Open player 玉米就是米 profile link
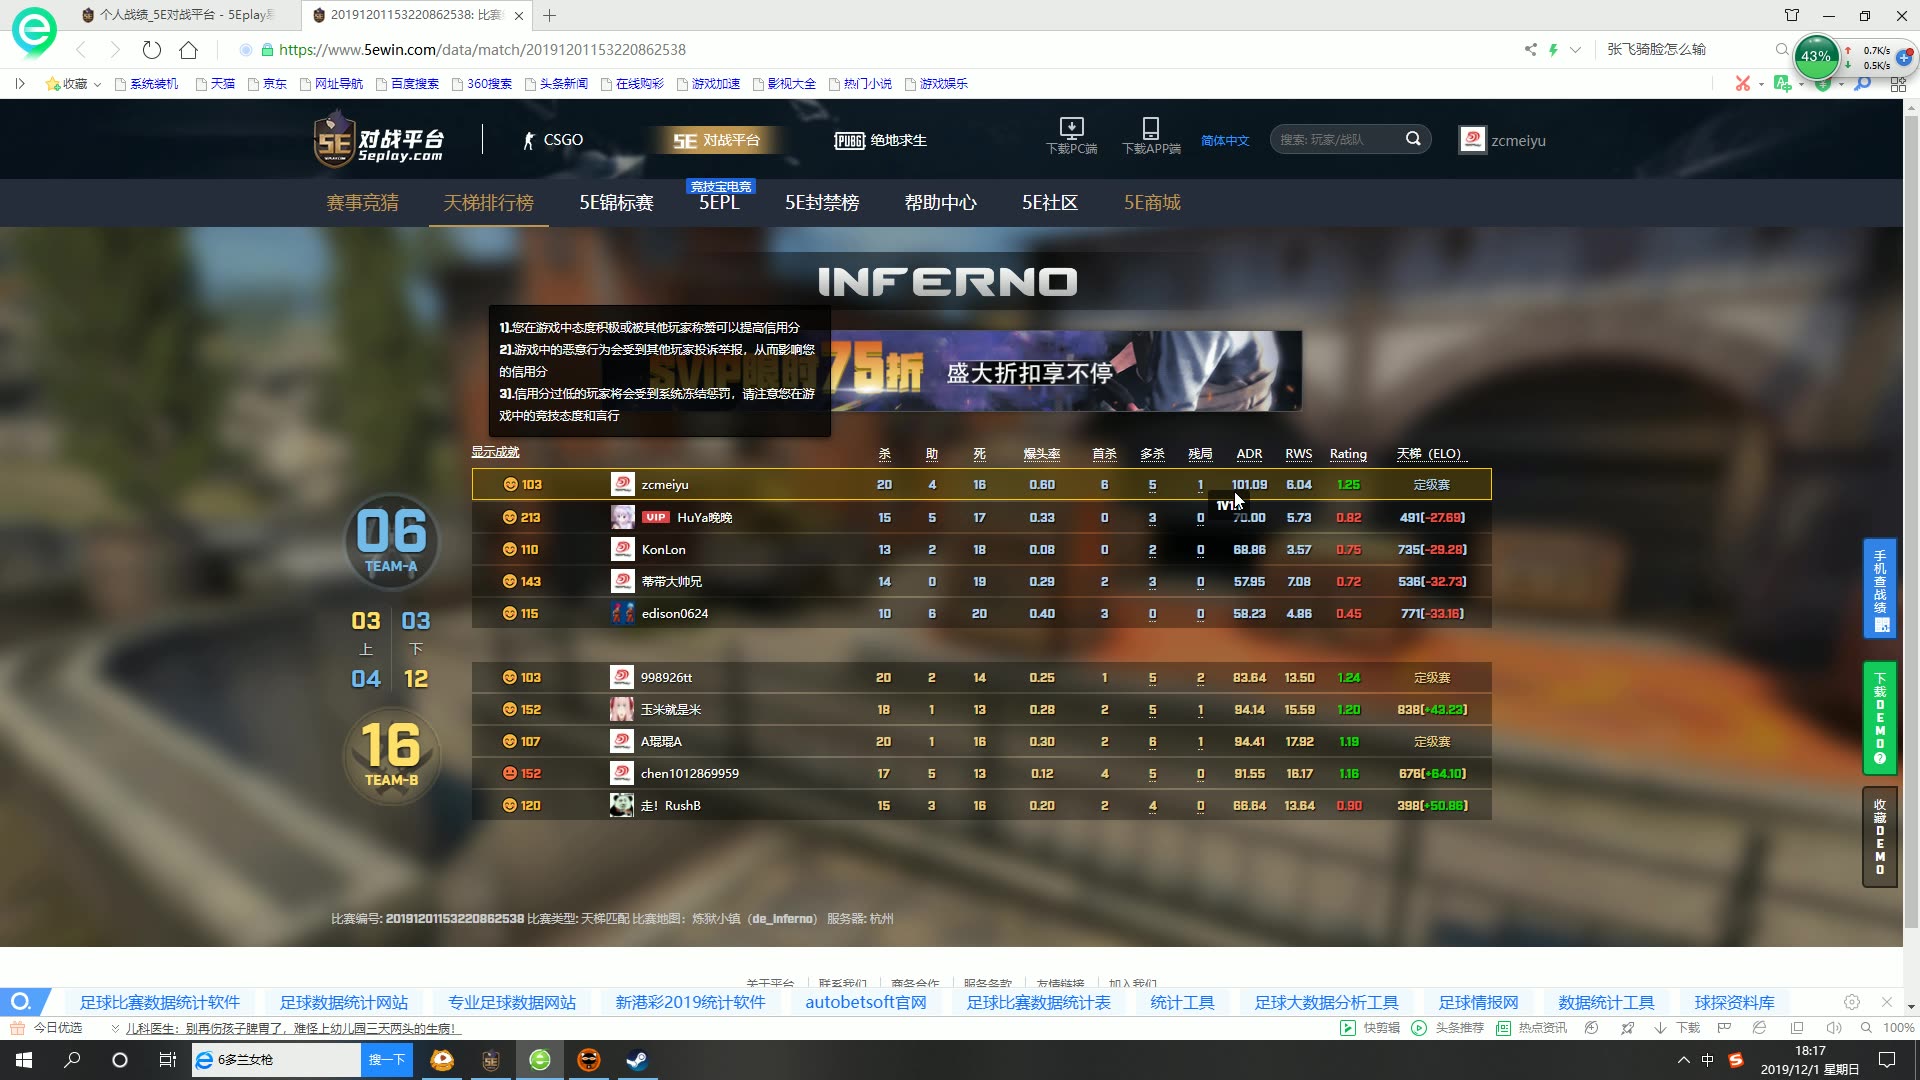Screen dimensions: 1920x1080 click(x=670, y=709)
